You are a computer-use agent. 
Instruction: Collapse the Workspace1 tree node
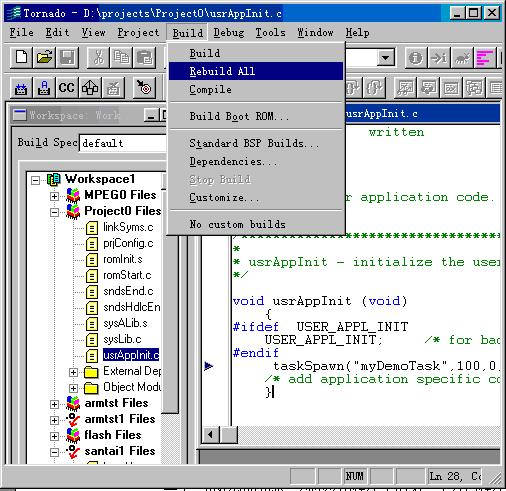coord(35,180)
